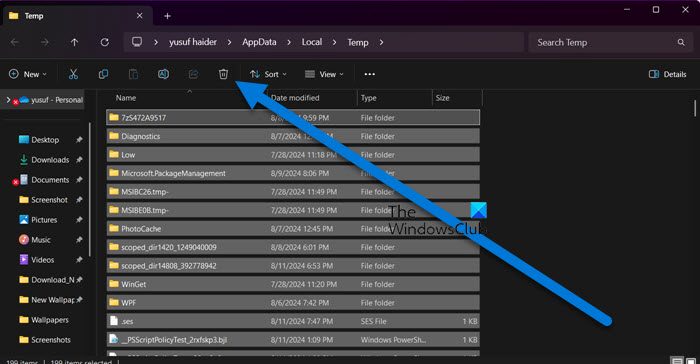Expand chevron after AppData breadcrumb

coord(289,42)
